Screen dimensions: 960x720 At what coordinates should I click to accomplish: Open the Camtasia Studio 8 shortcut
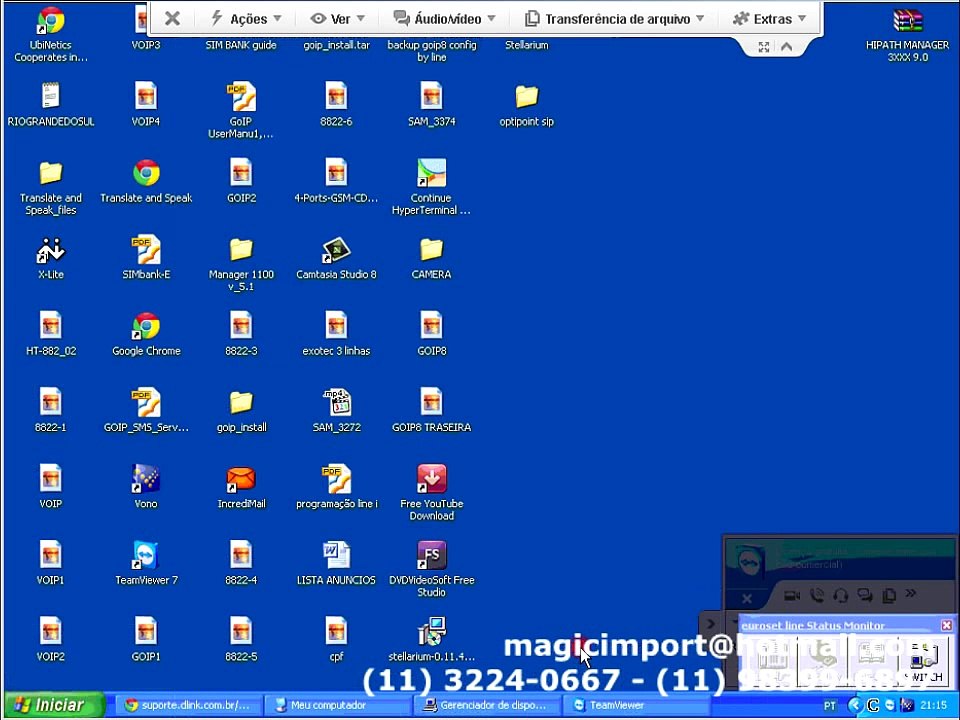coord(336,250)
